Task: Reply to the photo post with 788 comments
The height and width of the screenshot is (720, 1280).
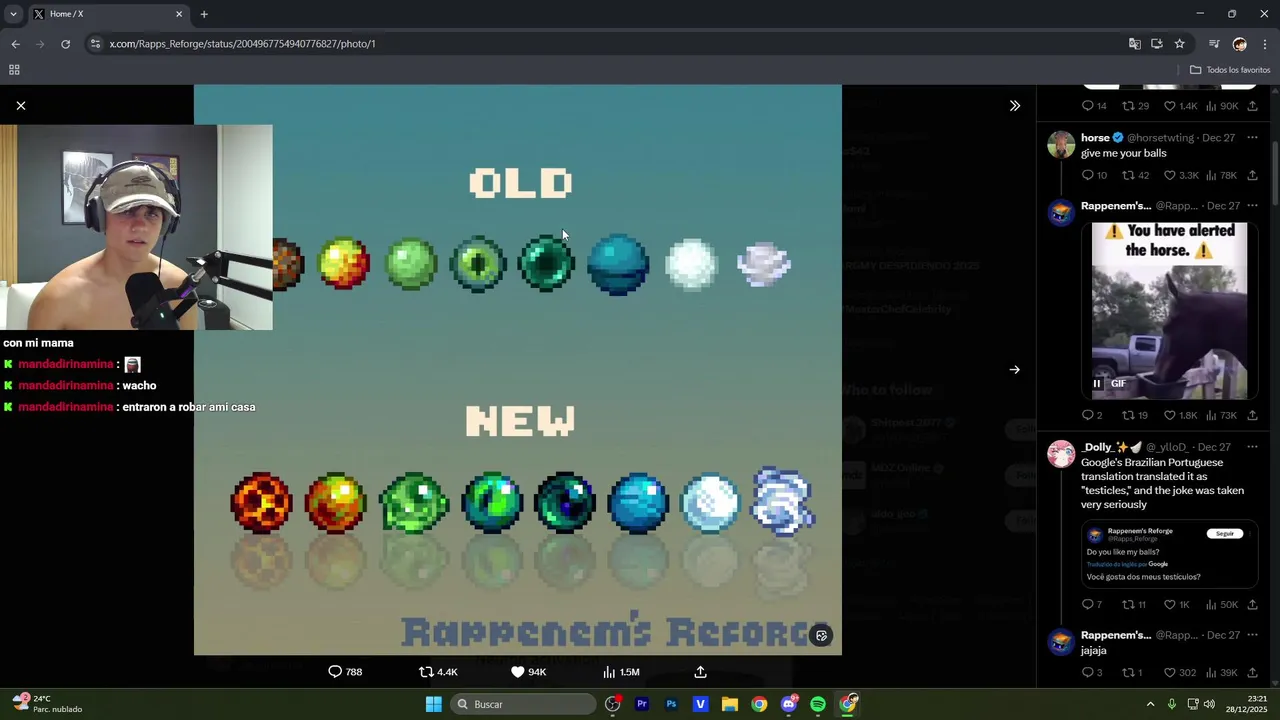Action: coord(345,672)
